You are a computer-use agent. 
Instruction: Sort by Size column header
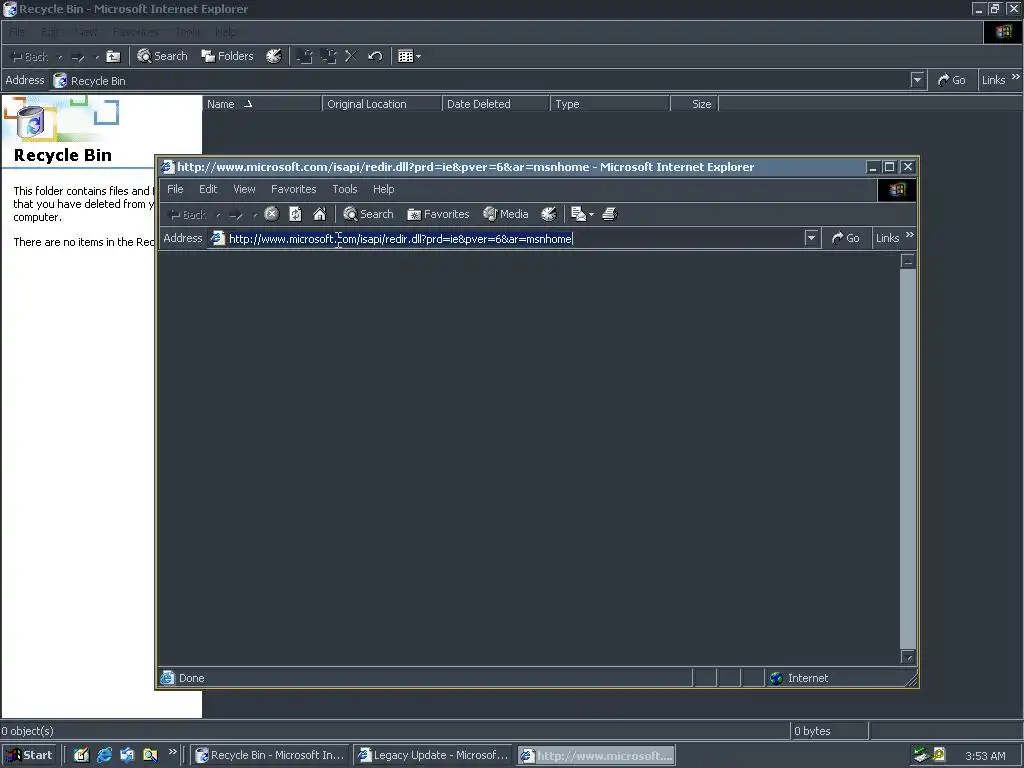tap(694, 104)
